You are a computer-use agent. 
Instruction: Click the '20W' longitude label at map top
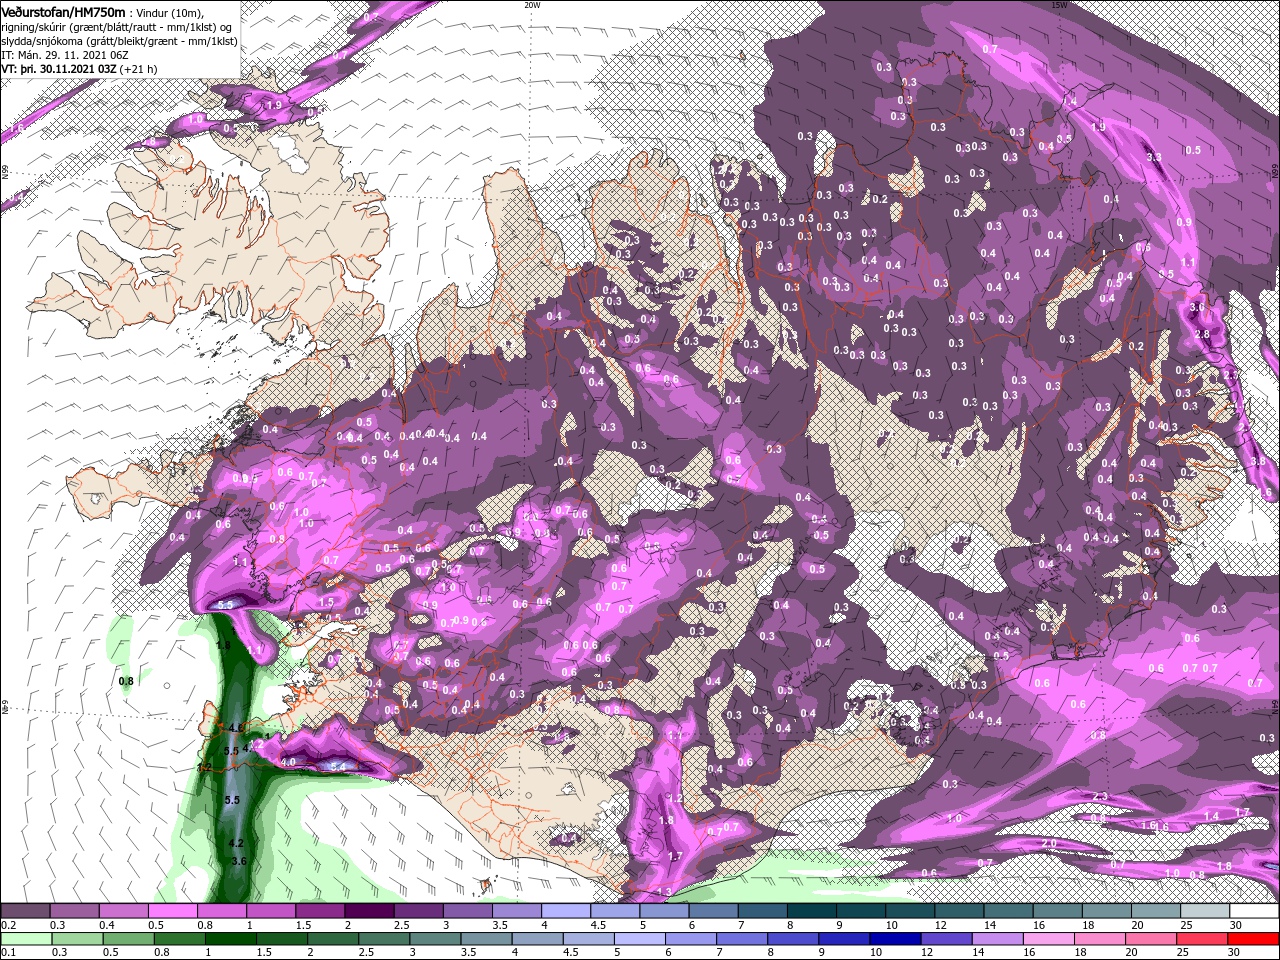tap(532, 4)
